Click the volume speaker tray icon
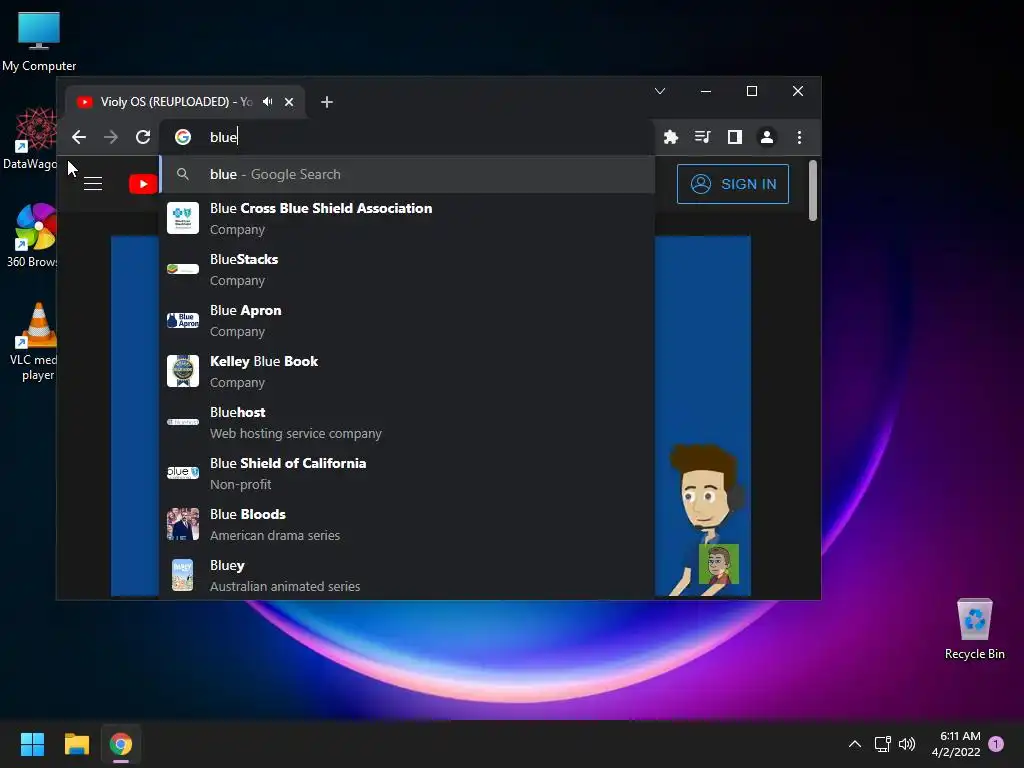Viewport: 1024px width, 768px height. 907,744
